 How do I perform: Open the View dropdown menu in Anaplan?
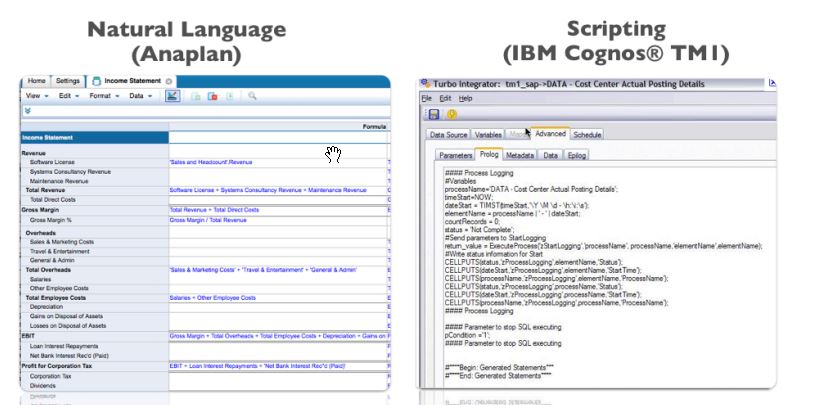click(x=37, y=96)
